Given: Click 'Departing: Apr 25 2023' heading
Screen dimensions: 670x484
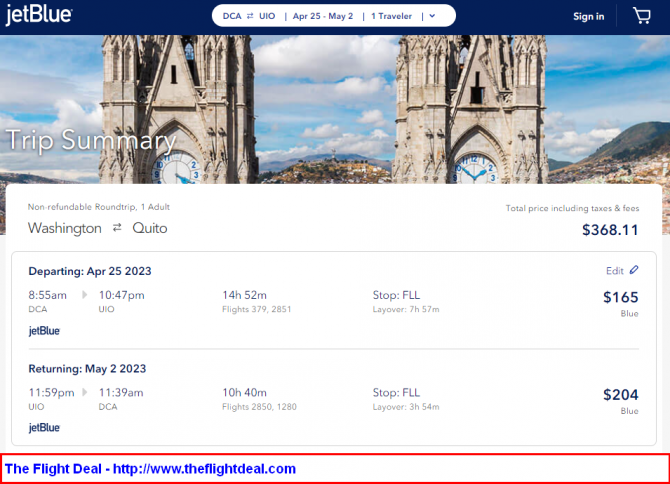Looking at the screenshot, I should 90,271.
